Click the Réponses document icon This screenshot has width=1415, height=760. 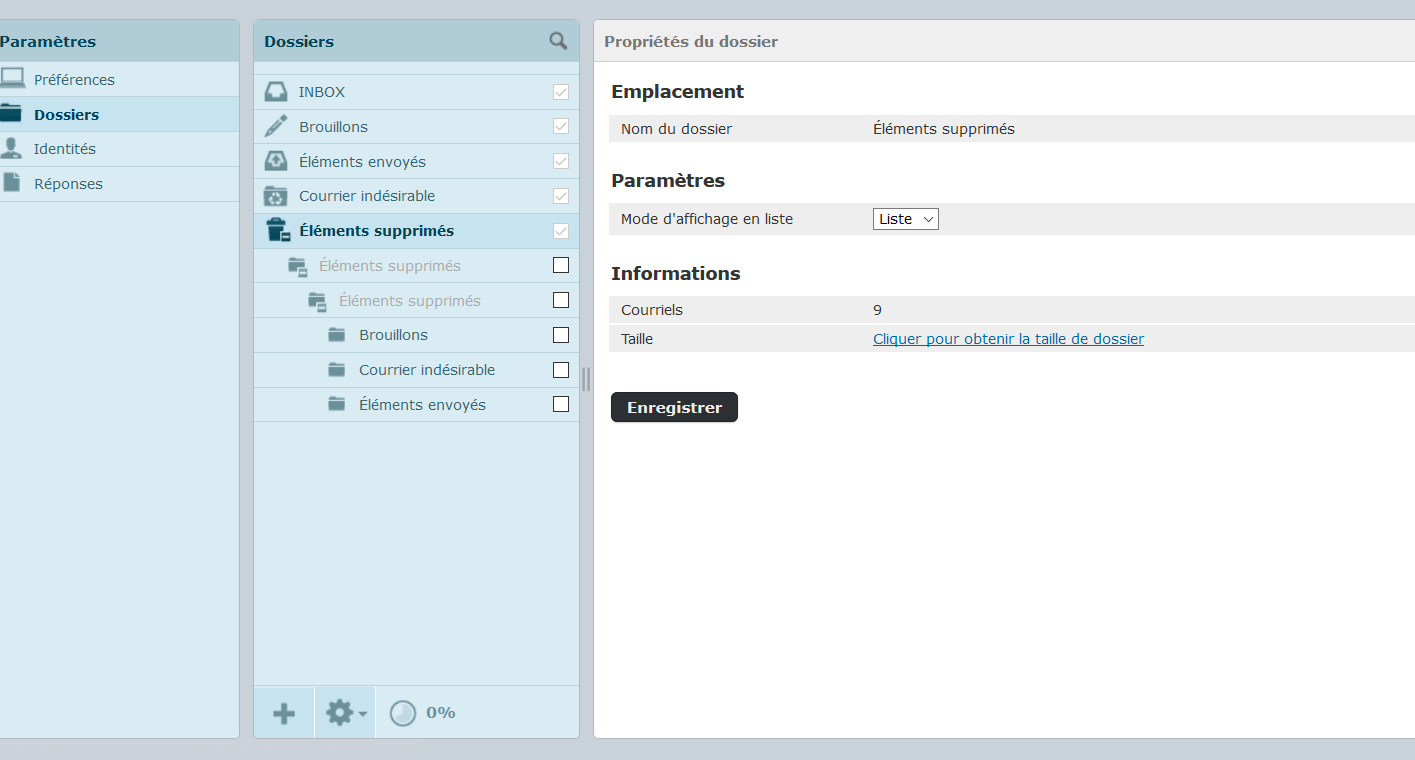(x=11, y=182)
